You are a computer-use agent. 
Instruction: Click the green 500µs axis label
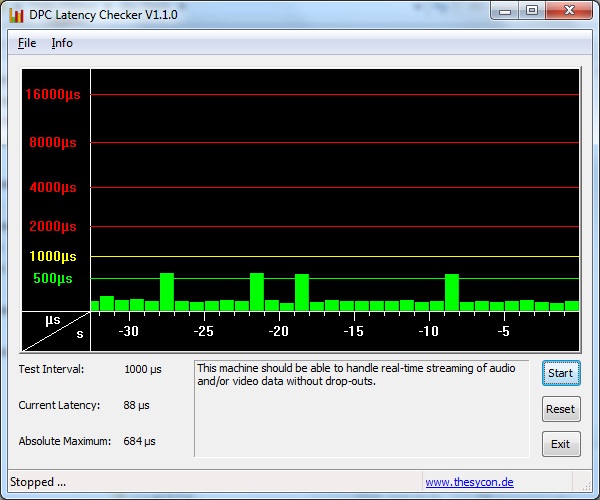[53, 278]
